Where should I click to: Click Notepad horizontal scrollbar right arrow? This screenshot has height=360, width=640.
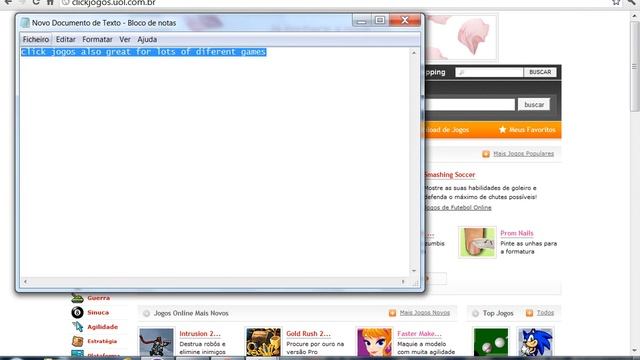click(x=403, y=282)
